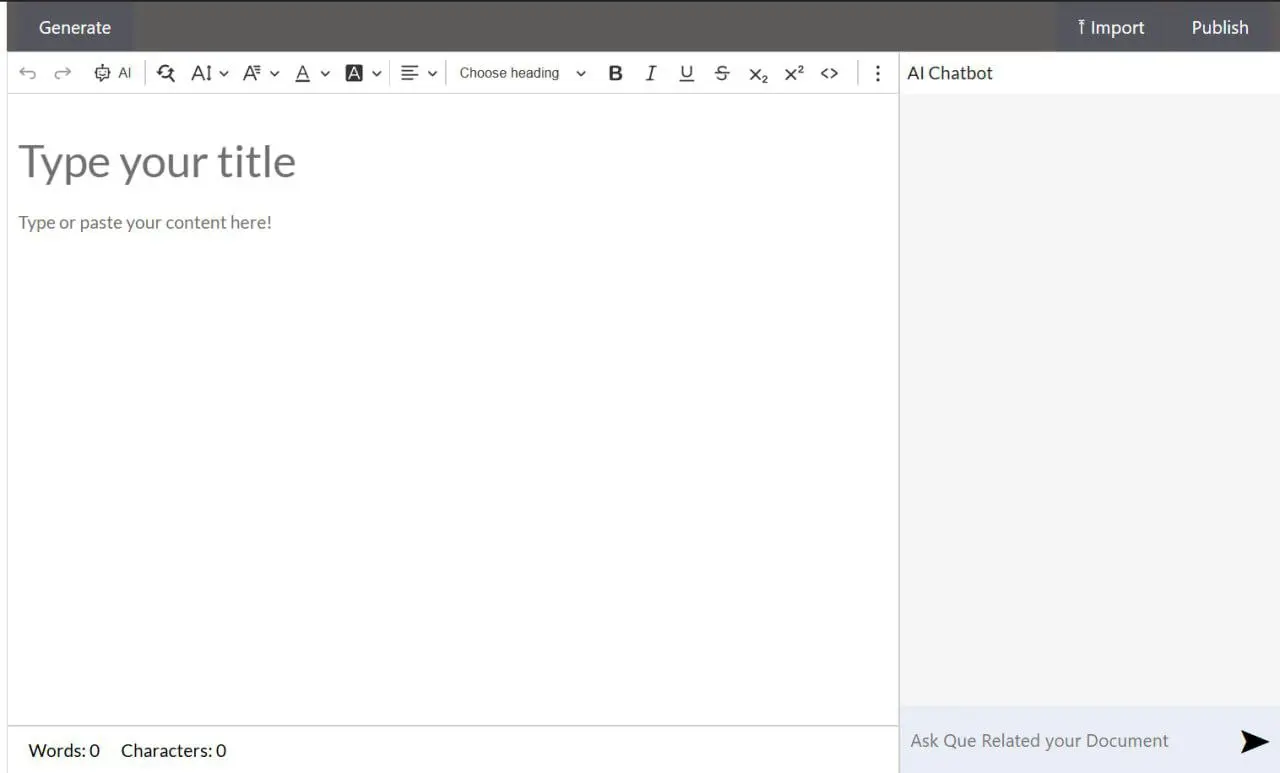Apply subscript formatting

[758, 74]
